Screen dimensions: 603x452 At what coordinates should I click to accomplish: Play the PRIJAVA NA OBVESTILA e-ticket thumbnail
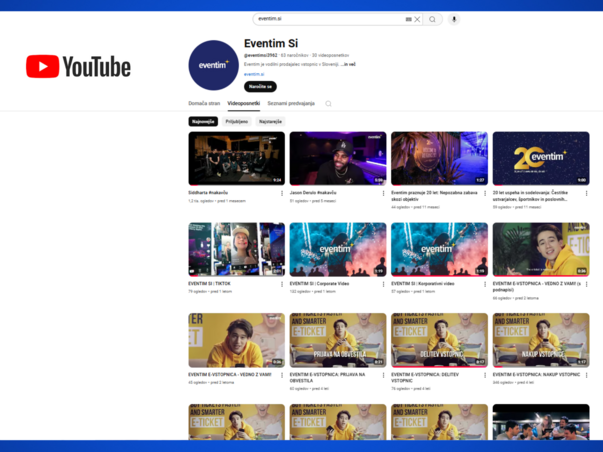pyautogui.click(x=338, y=340)
